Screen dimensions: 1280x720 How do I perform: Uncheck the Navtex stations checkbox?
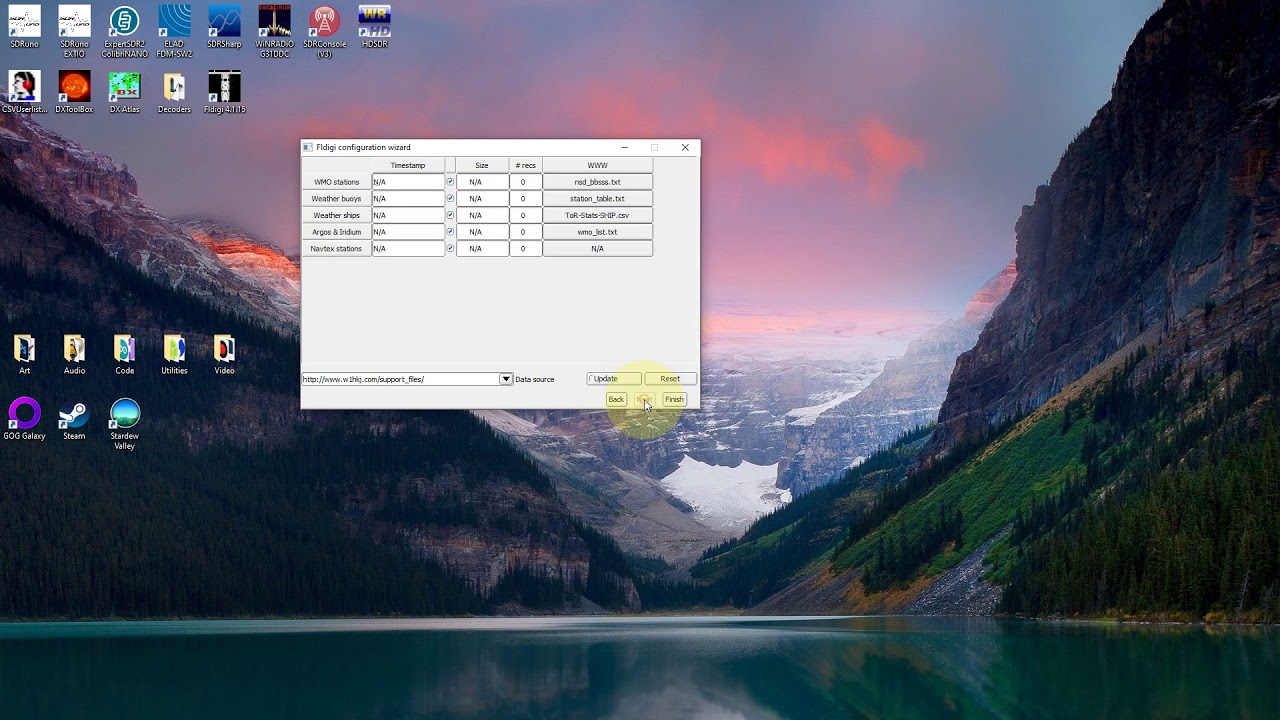point(450,248)
